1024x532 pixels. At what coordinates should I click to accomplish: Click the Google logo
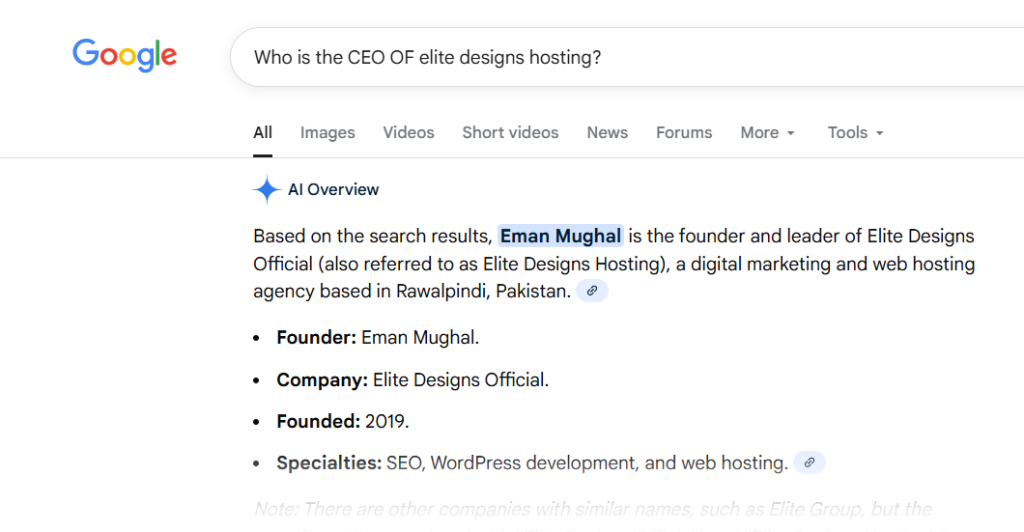click(x=125, y=55)
